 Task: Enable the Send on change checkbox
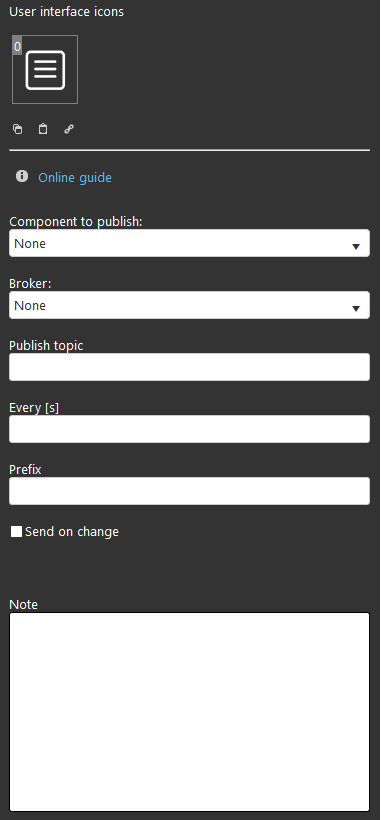click(17, 532)
